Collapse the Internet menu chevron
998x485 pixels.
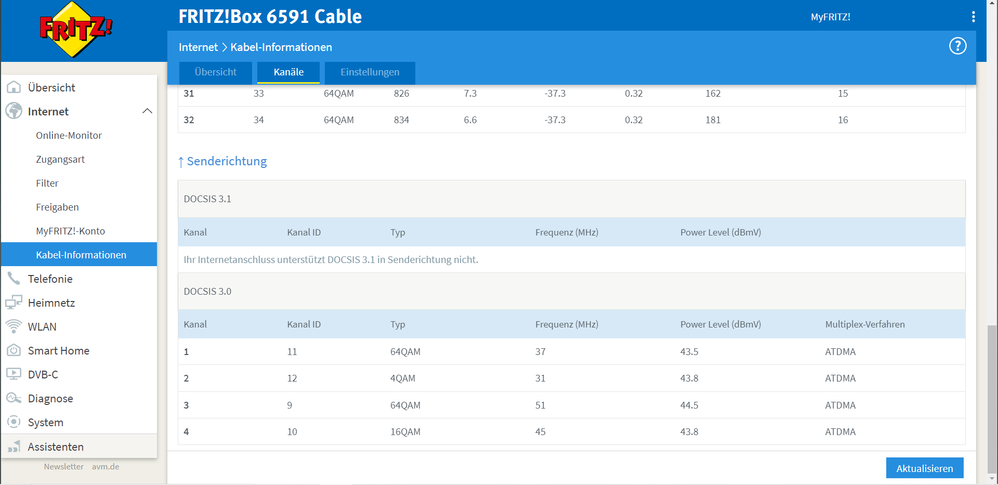147,111
